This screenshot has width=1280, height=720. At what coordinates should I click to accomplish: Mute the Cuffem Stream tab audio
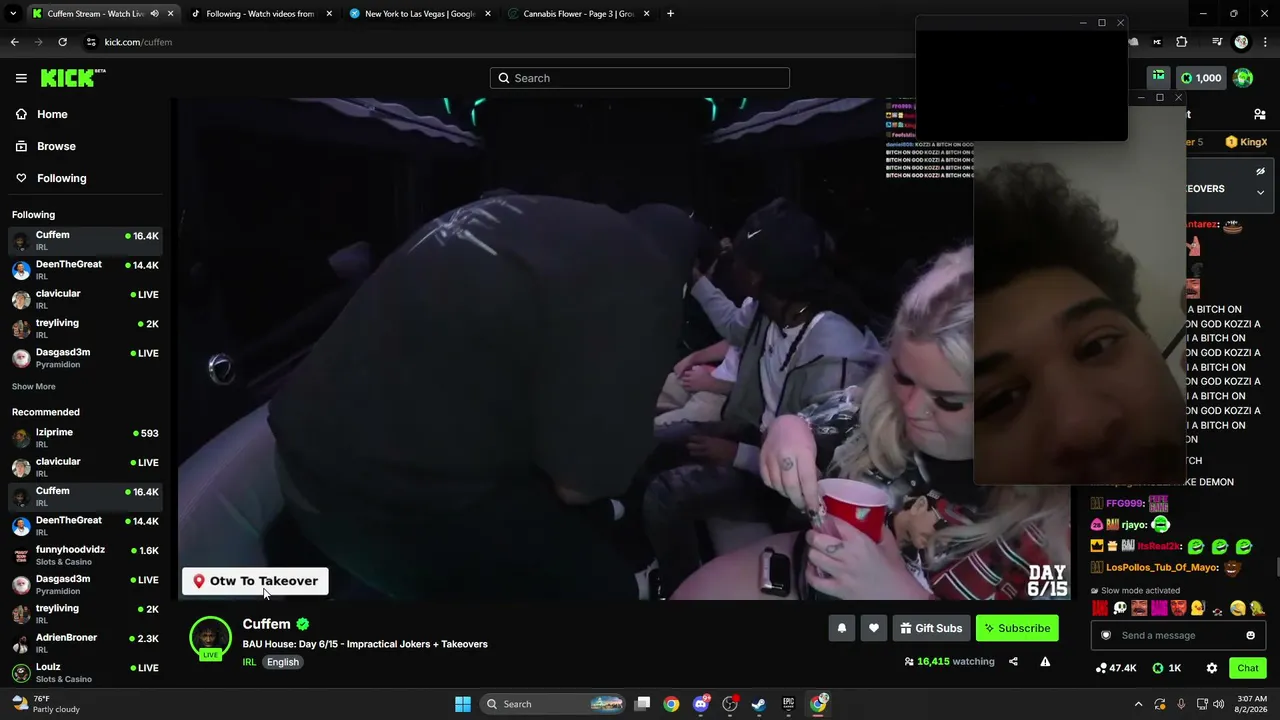[x=154, y=14]
